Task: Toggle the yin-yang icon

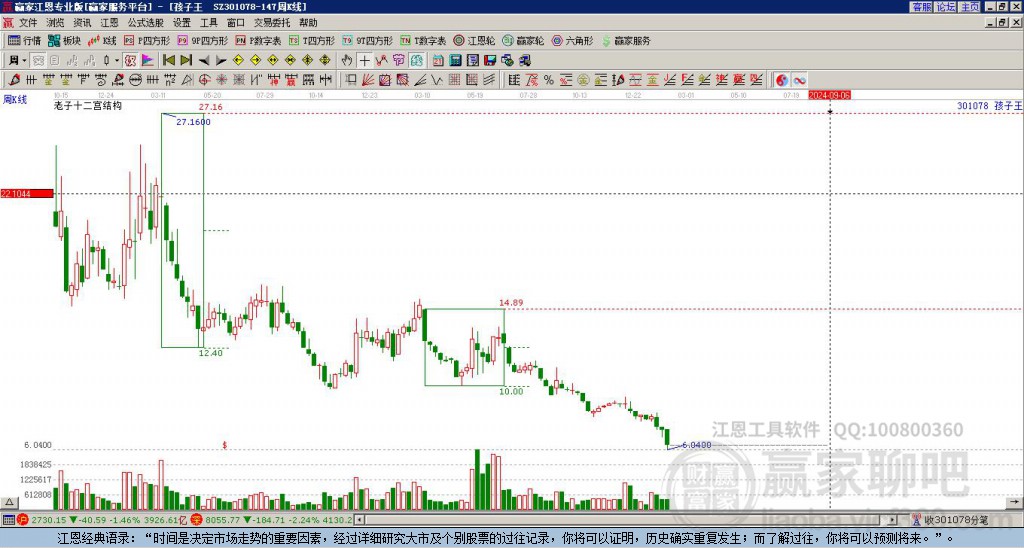Action: [x=782, y=80]
